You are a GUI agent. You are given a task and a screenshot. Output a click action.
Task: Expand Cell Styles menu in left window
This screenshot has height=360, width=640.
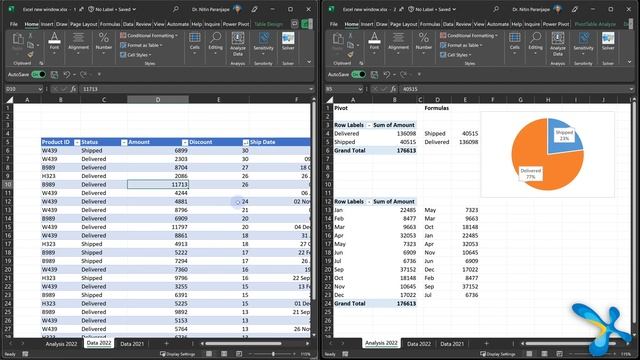[x=136, y=55]
